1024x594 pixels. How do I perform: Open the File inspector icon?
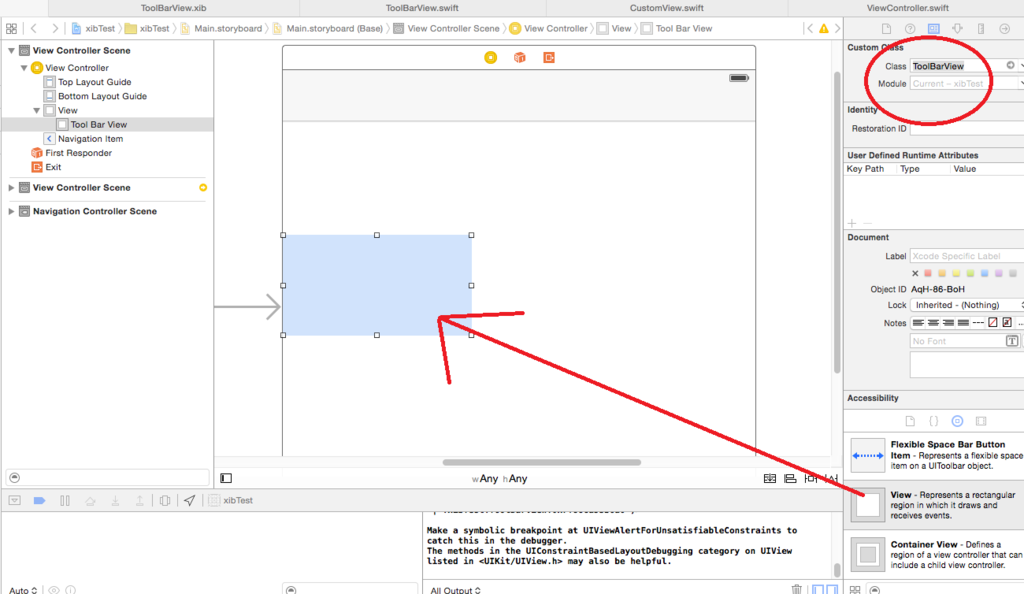(886, 29)
